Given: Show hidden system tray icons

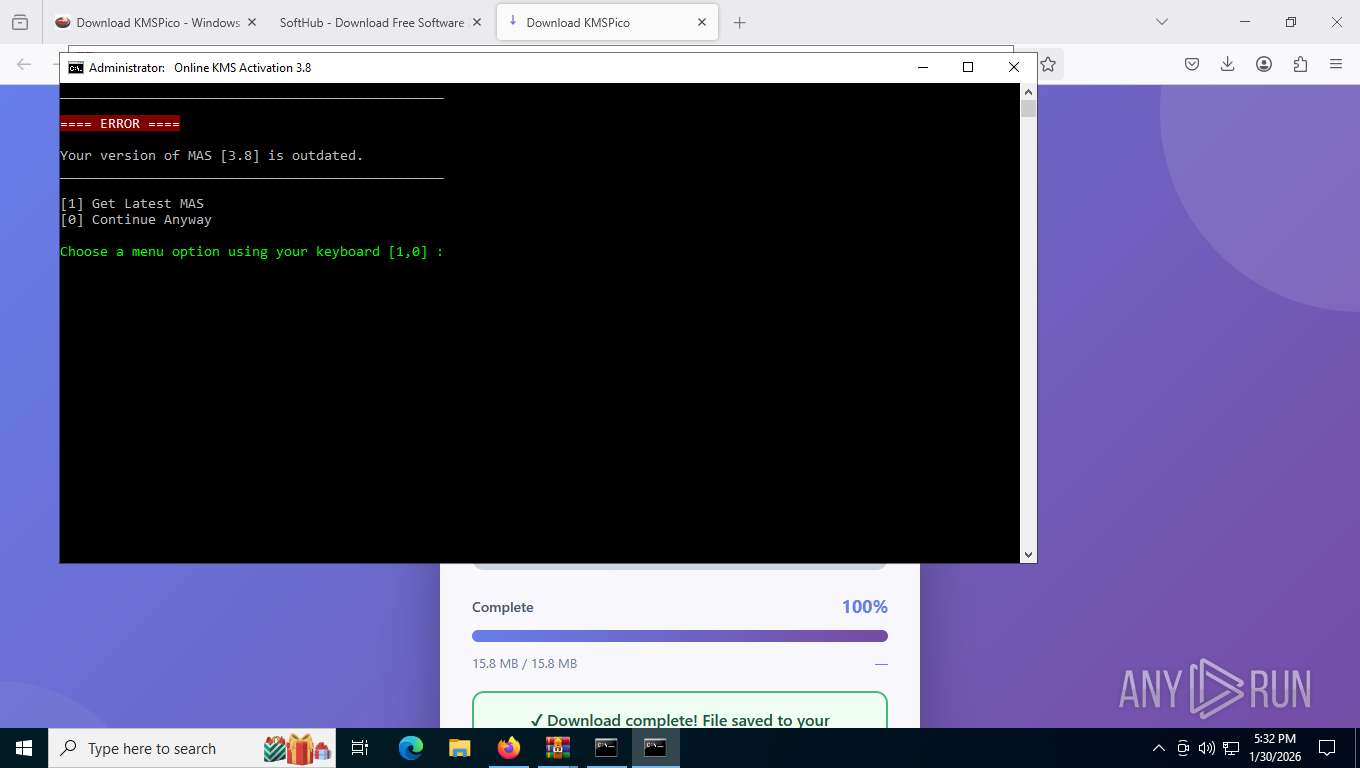Looking at the screenshot, I should [1159, 748].
